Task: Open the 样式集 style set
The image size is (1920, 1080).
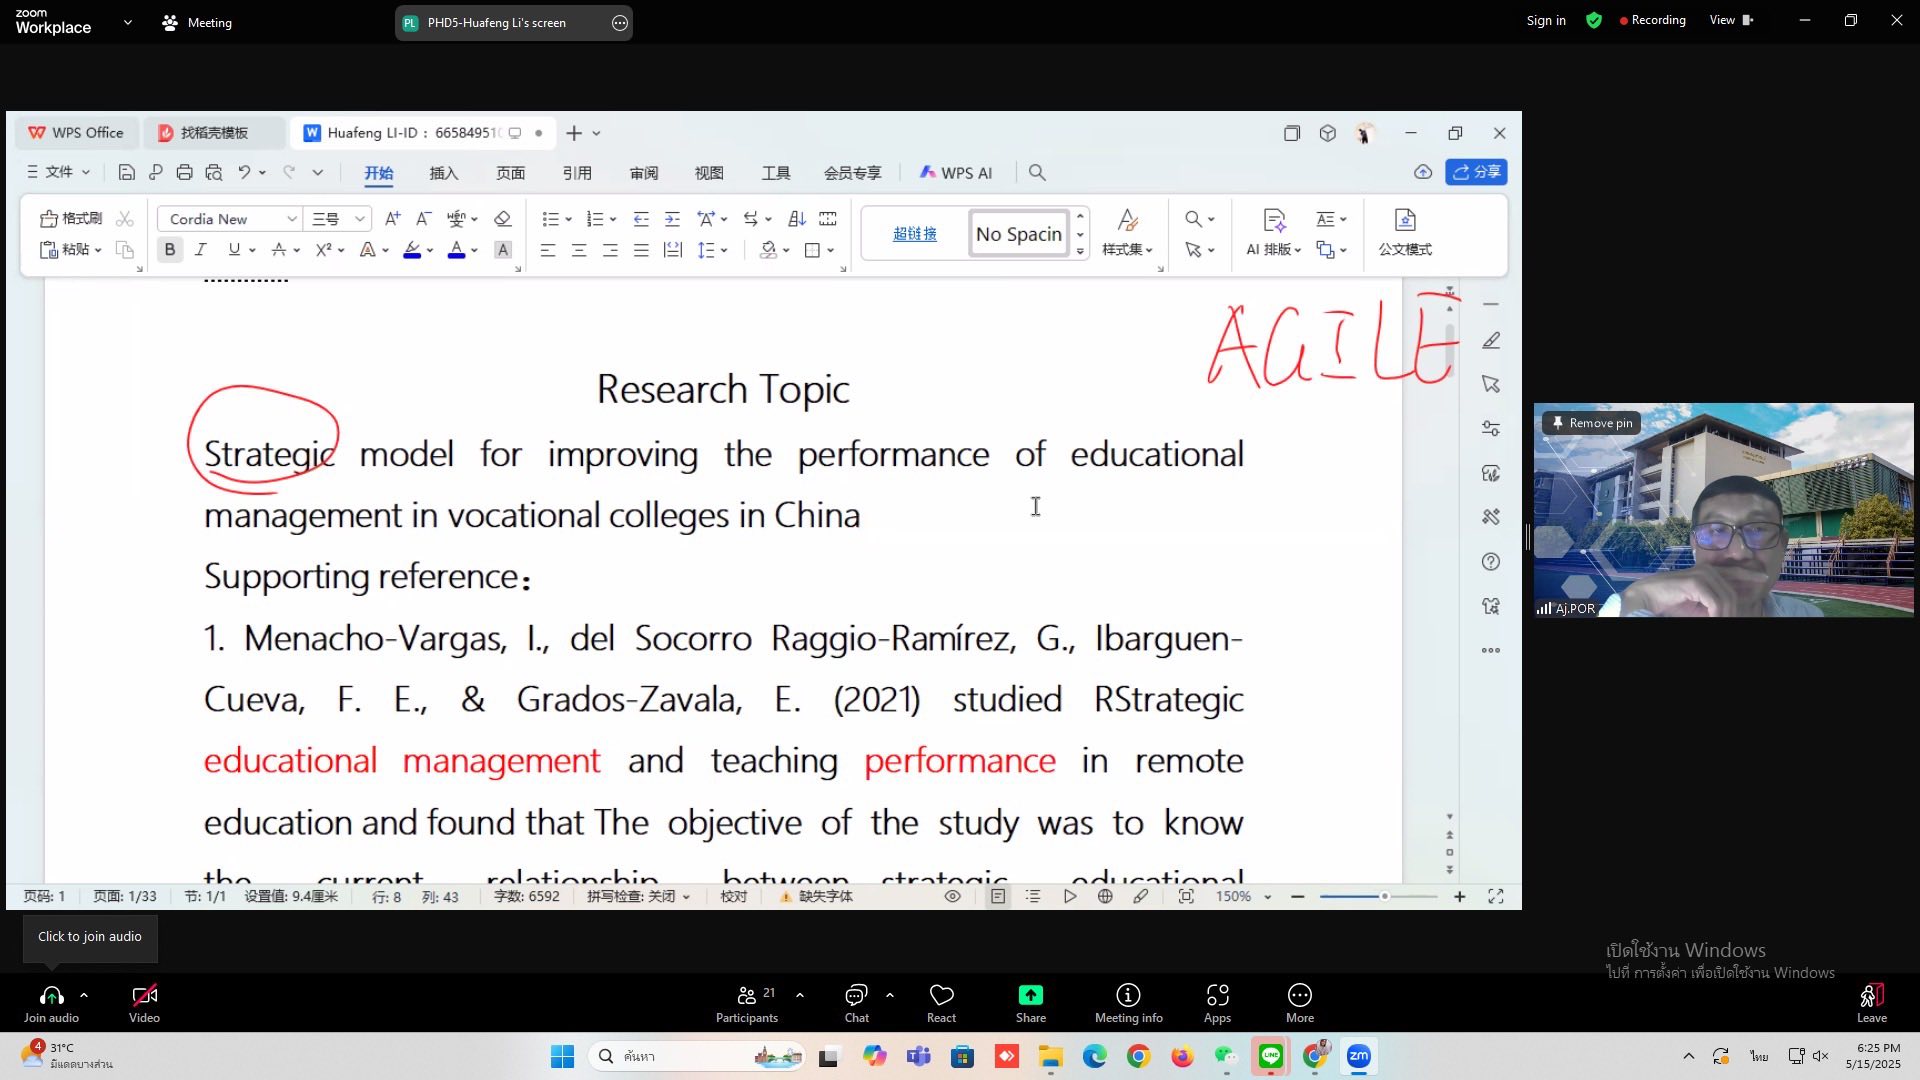Action: click(1127, 233)
